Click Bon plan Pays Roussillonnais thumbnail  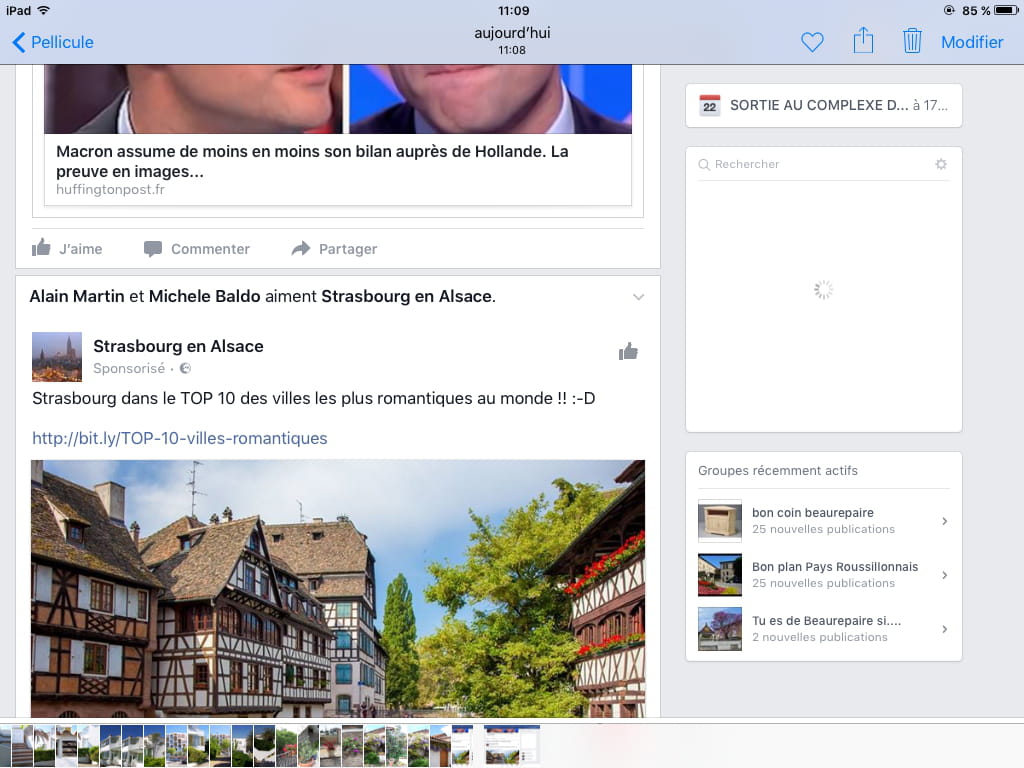(720, 575)
